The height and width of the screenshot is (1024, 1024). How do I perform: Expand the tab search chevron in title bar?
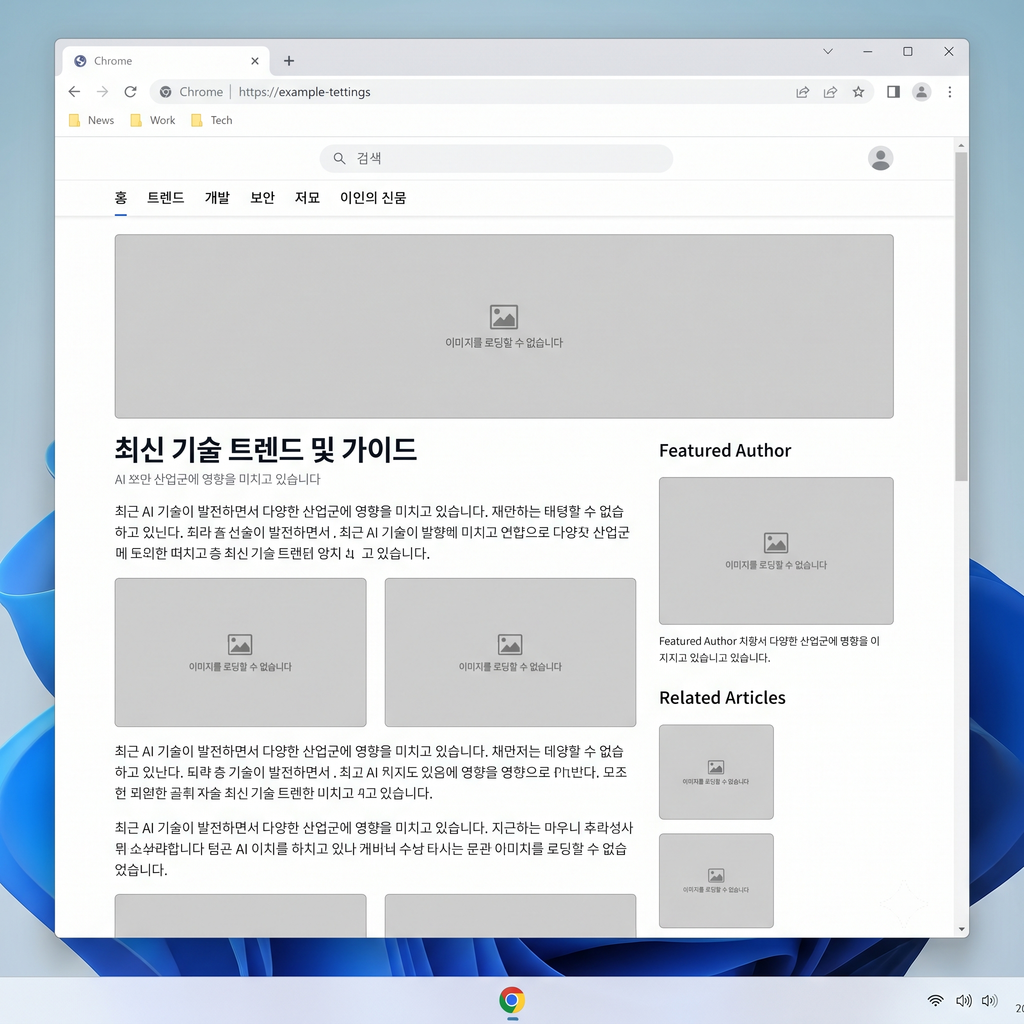point(827,52)
